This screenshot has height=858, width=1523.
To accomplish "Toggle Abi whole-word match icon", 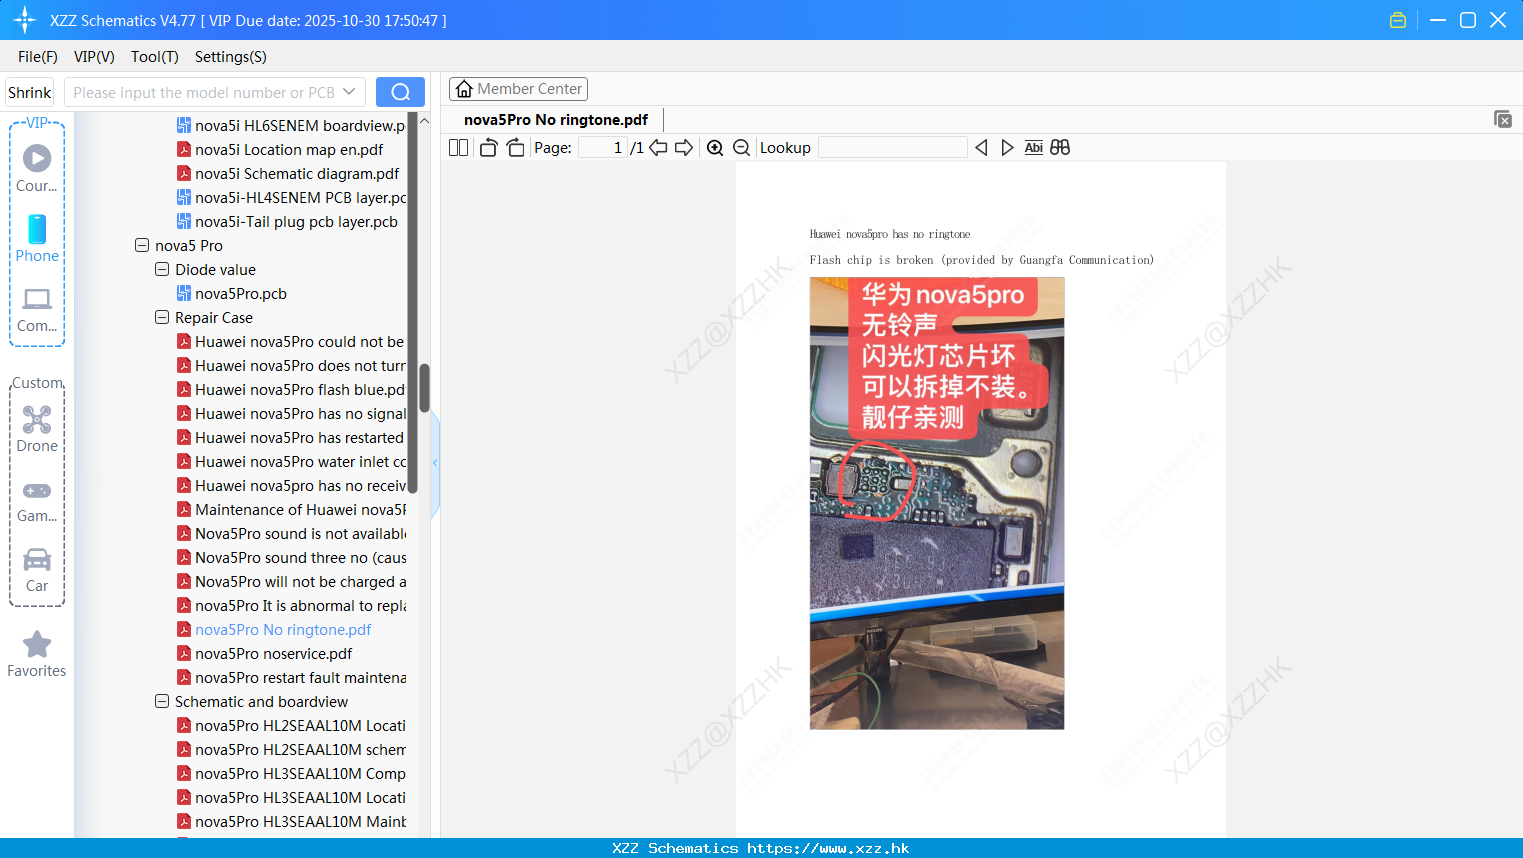I will (x=1034, y=148).
